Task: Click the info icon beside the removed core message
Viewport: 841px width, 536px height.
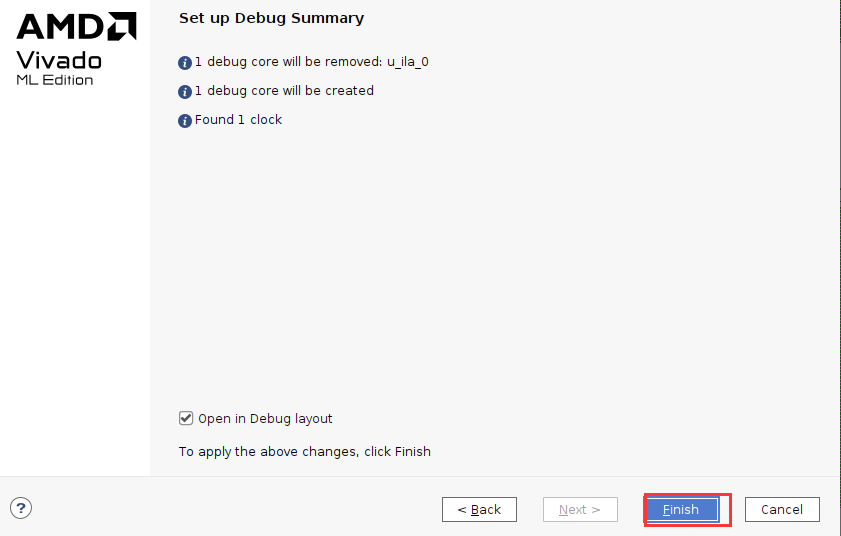Action: [185, 63]
